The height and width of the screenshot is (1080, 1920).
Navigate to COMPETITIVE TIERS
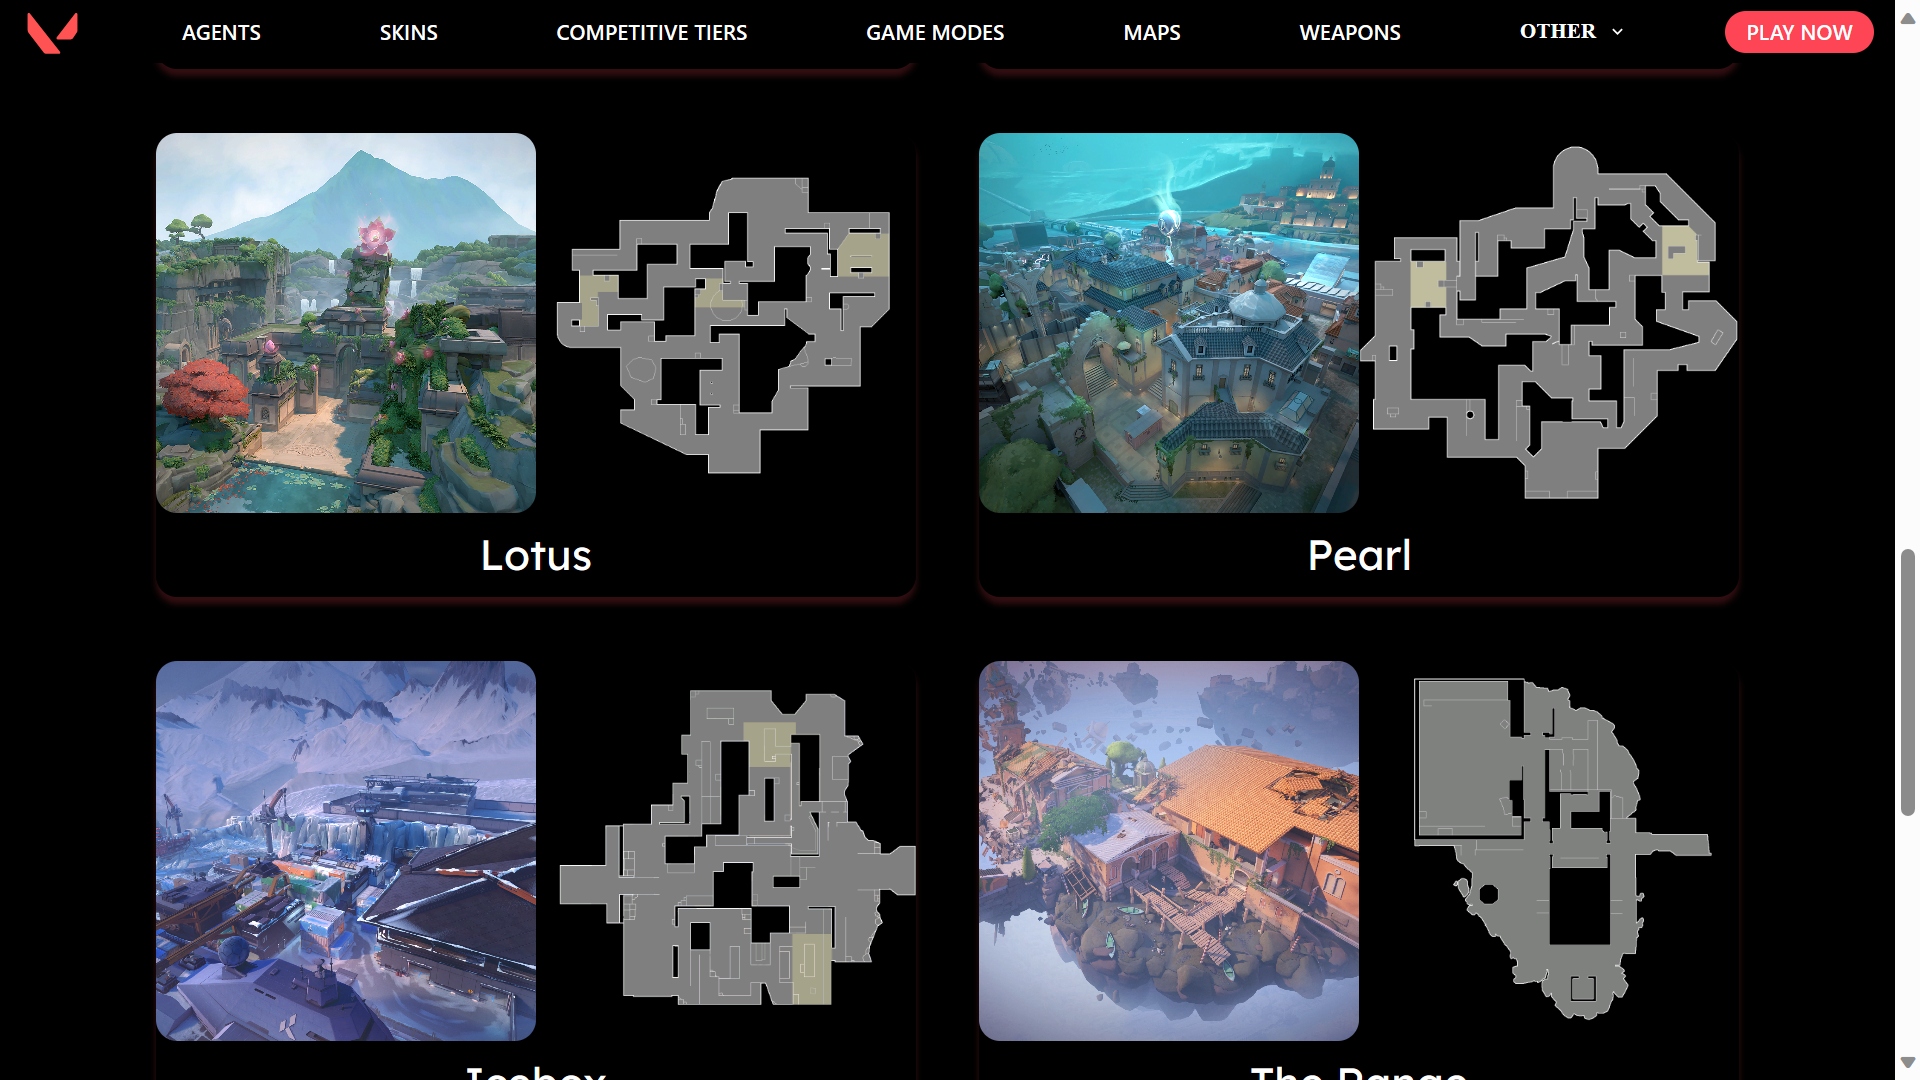pyautogui.click(x=651, y=32)
